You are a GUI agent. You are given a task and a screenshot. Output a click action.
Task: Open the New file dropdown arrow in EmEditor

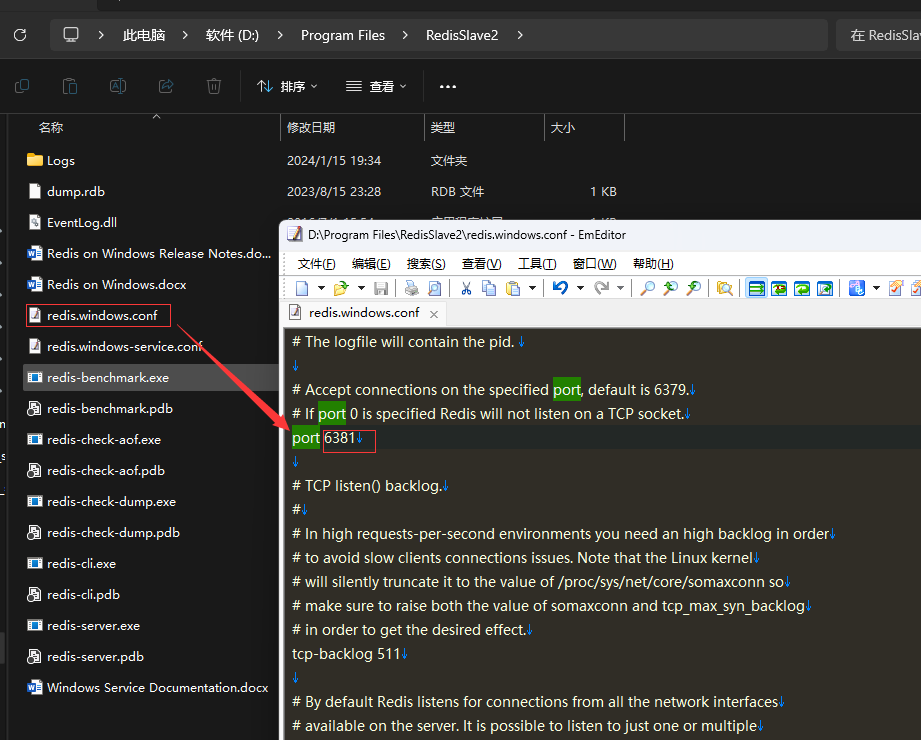pyautogui.click(x=321, y=288)
